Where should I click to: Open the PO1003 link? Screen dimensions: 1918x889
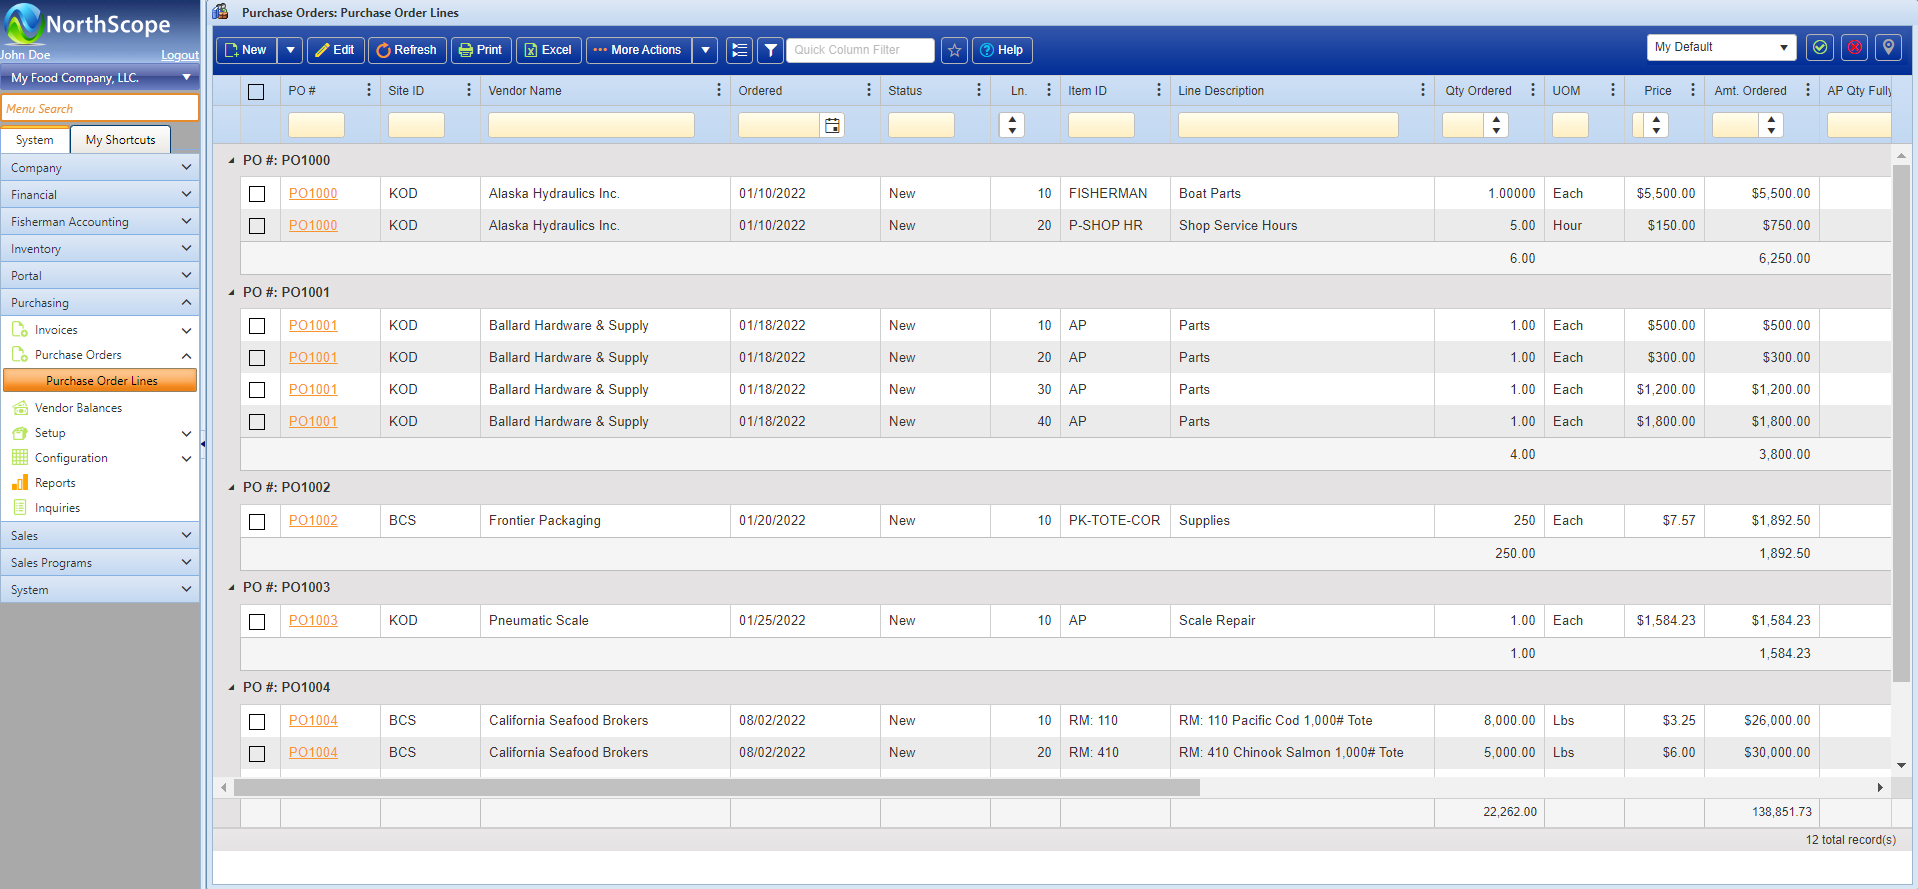[x=313, y=621]
